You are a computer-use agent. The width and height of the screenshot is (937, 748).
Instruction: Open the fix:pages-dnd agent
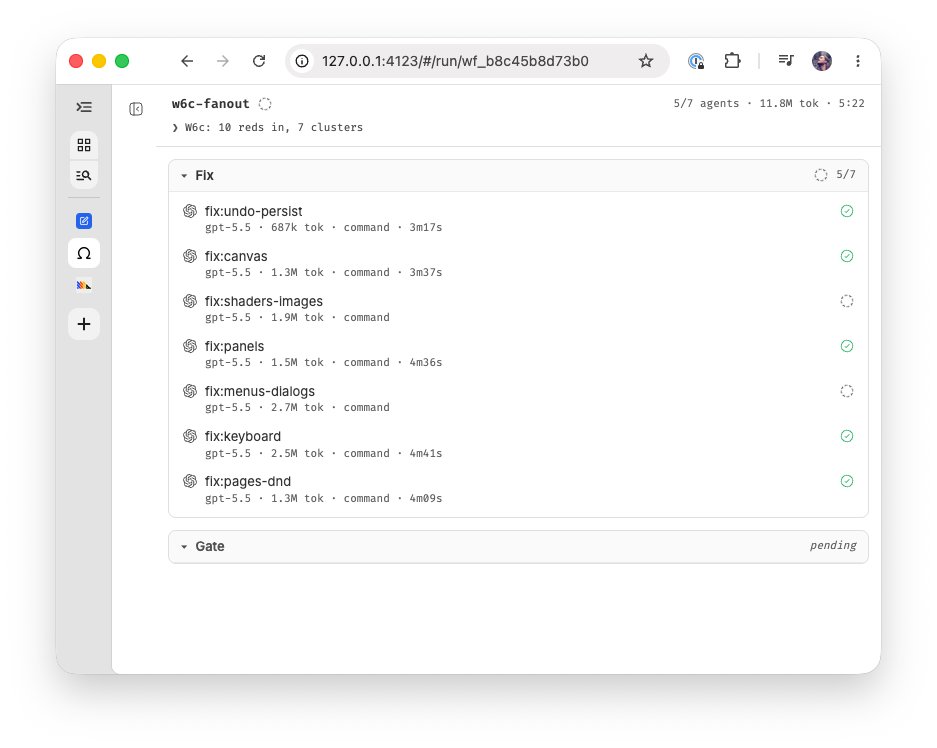518,489
